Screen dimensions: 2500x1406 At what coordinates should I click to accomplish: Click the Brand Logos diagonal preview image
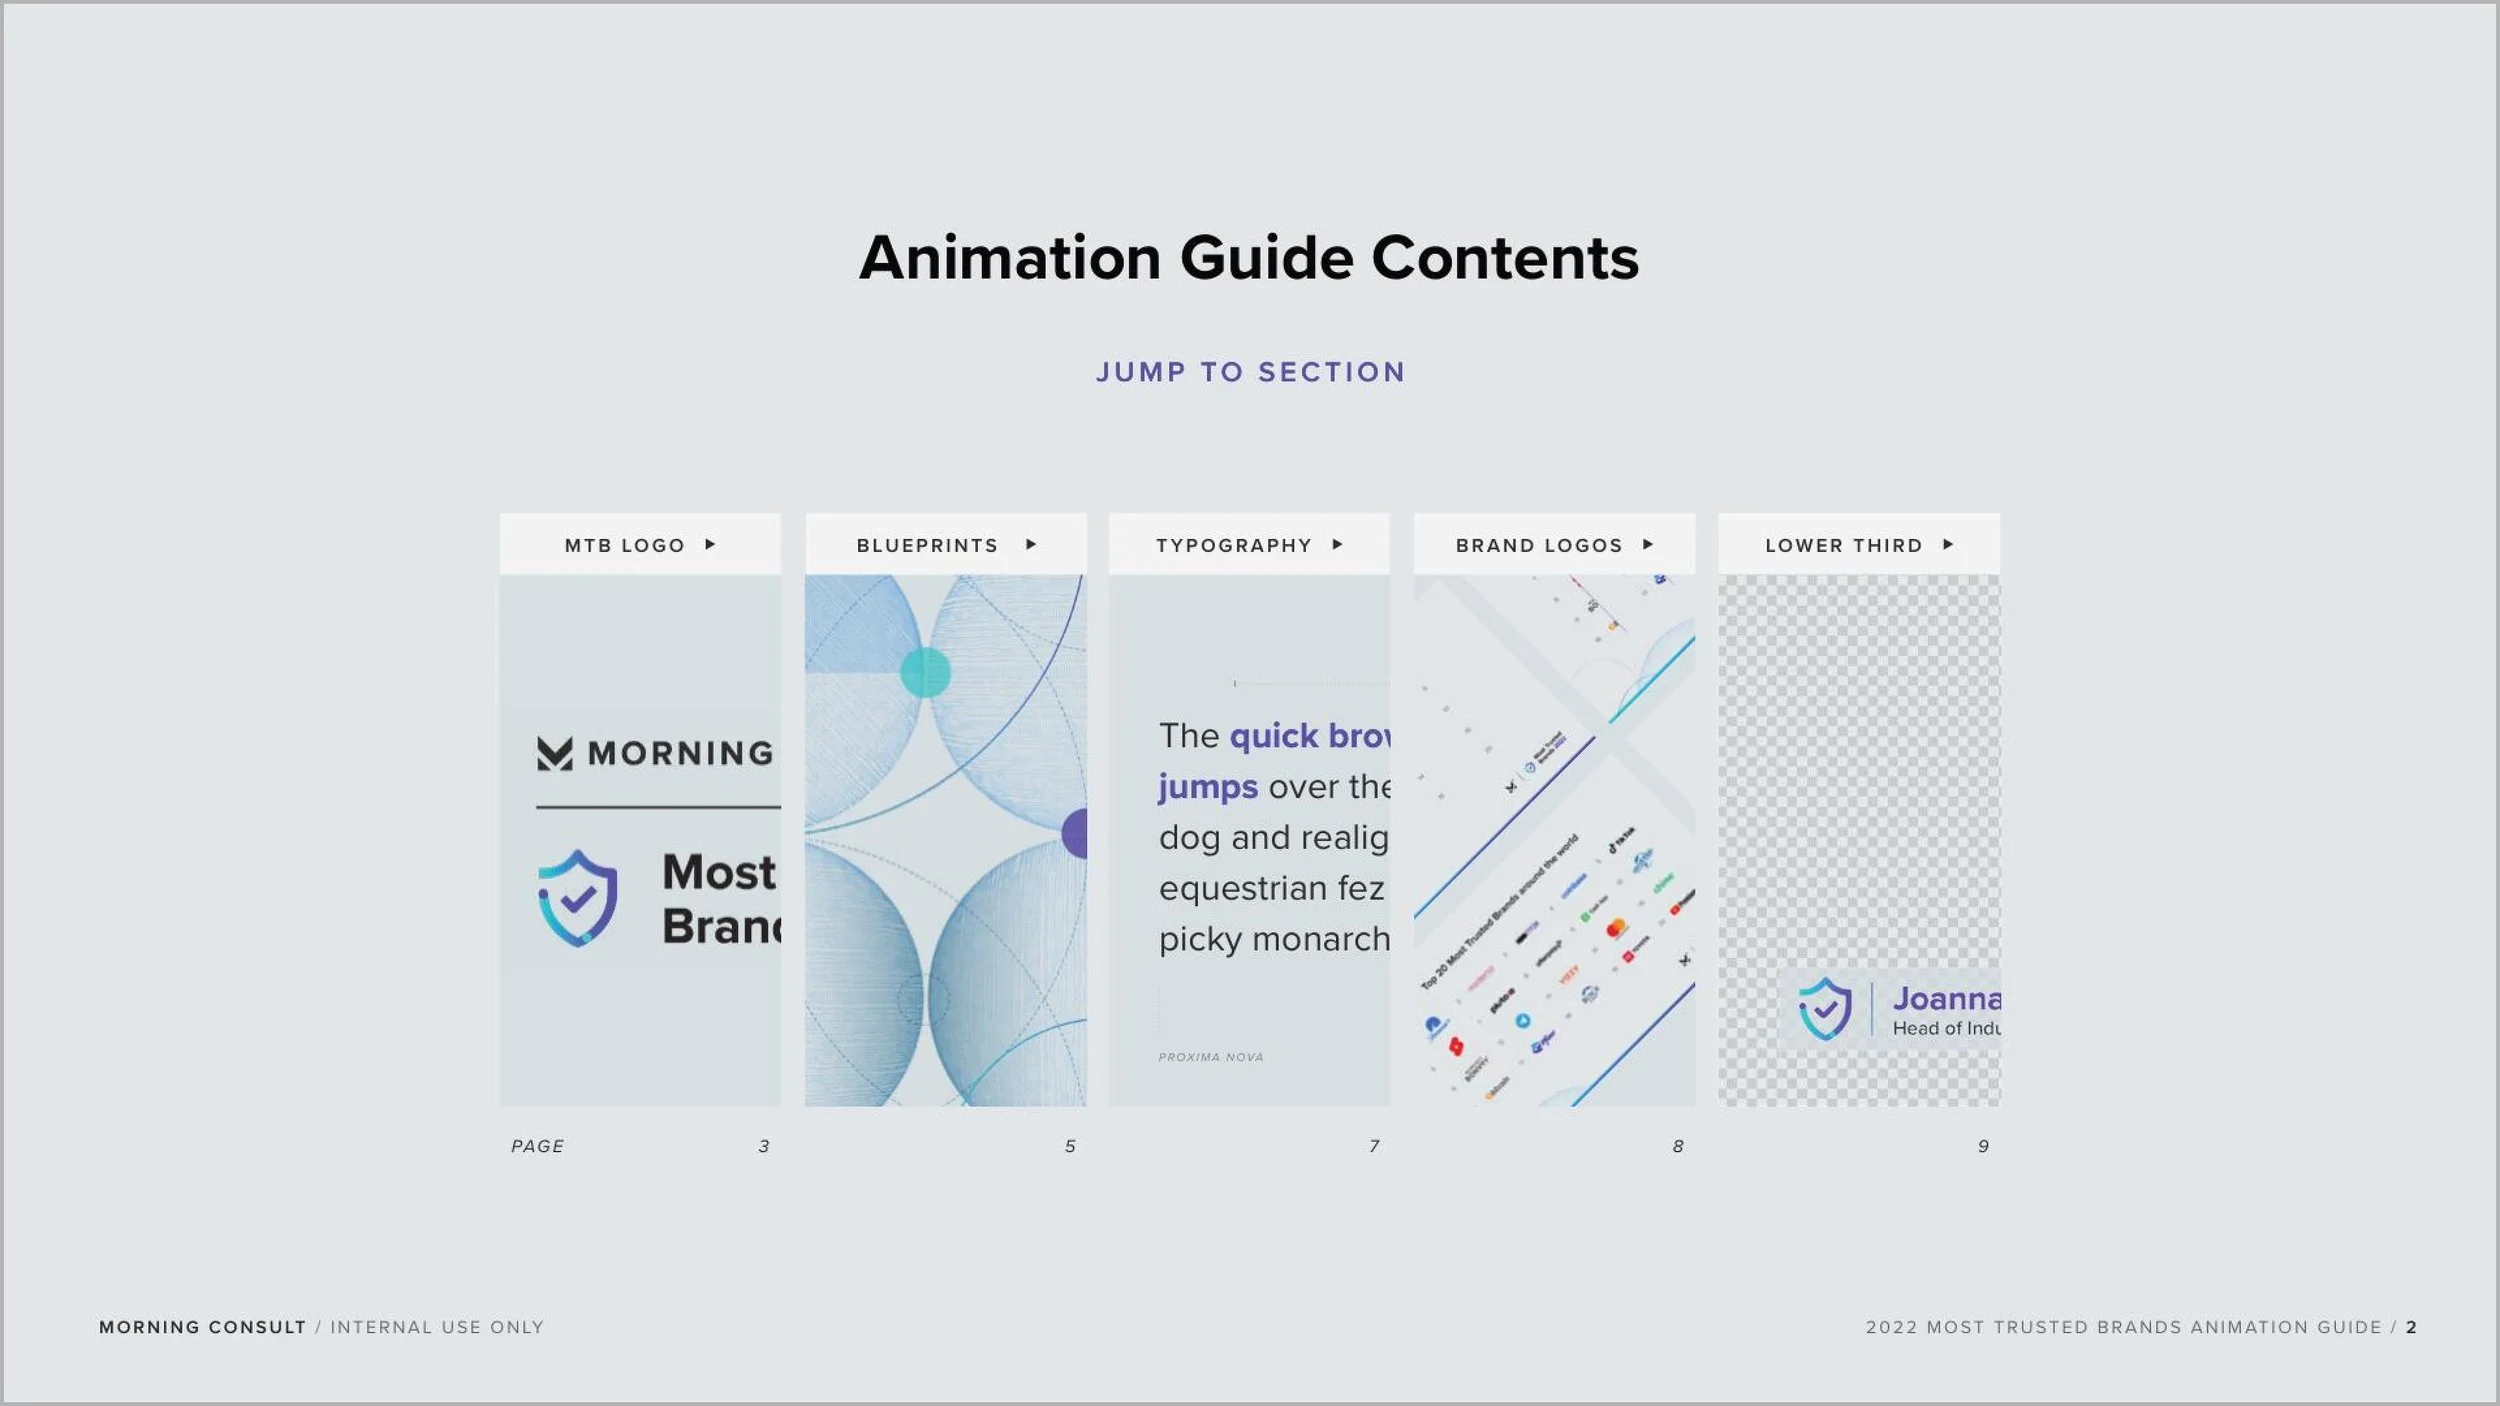coord(1554,840)
